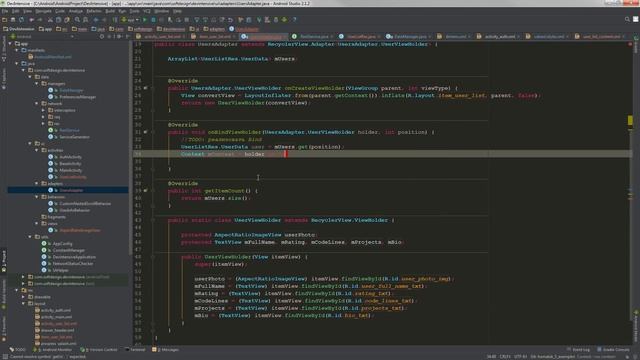This screenshot has width=640, height=360.
Task: Collapse the utils folder node
Action: pyautogui.click(x=30, y=237)
